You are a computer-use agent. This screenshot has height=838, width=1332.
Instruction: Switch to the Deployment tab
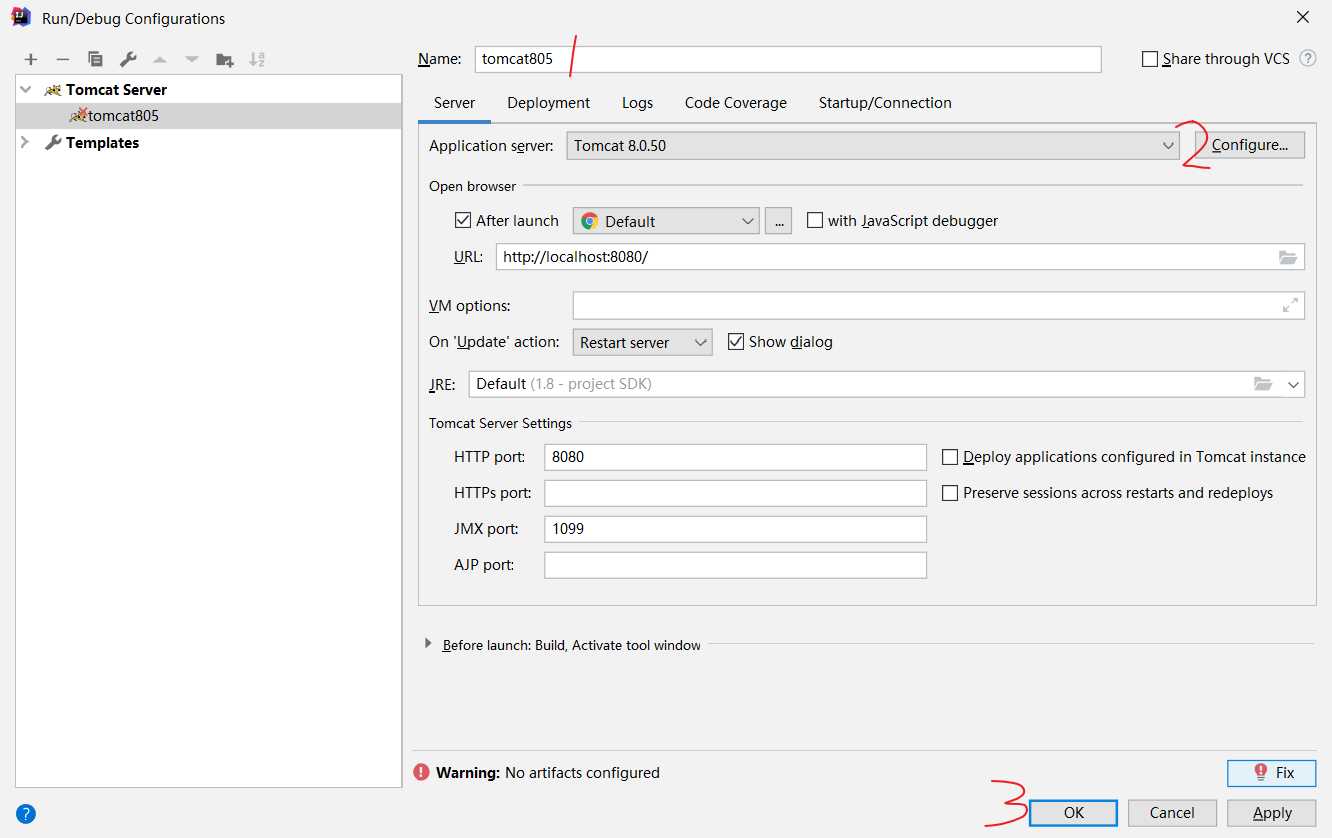(549, 103)
